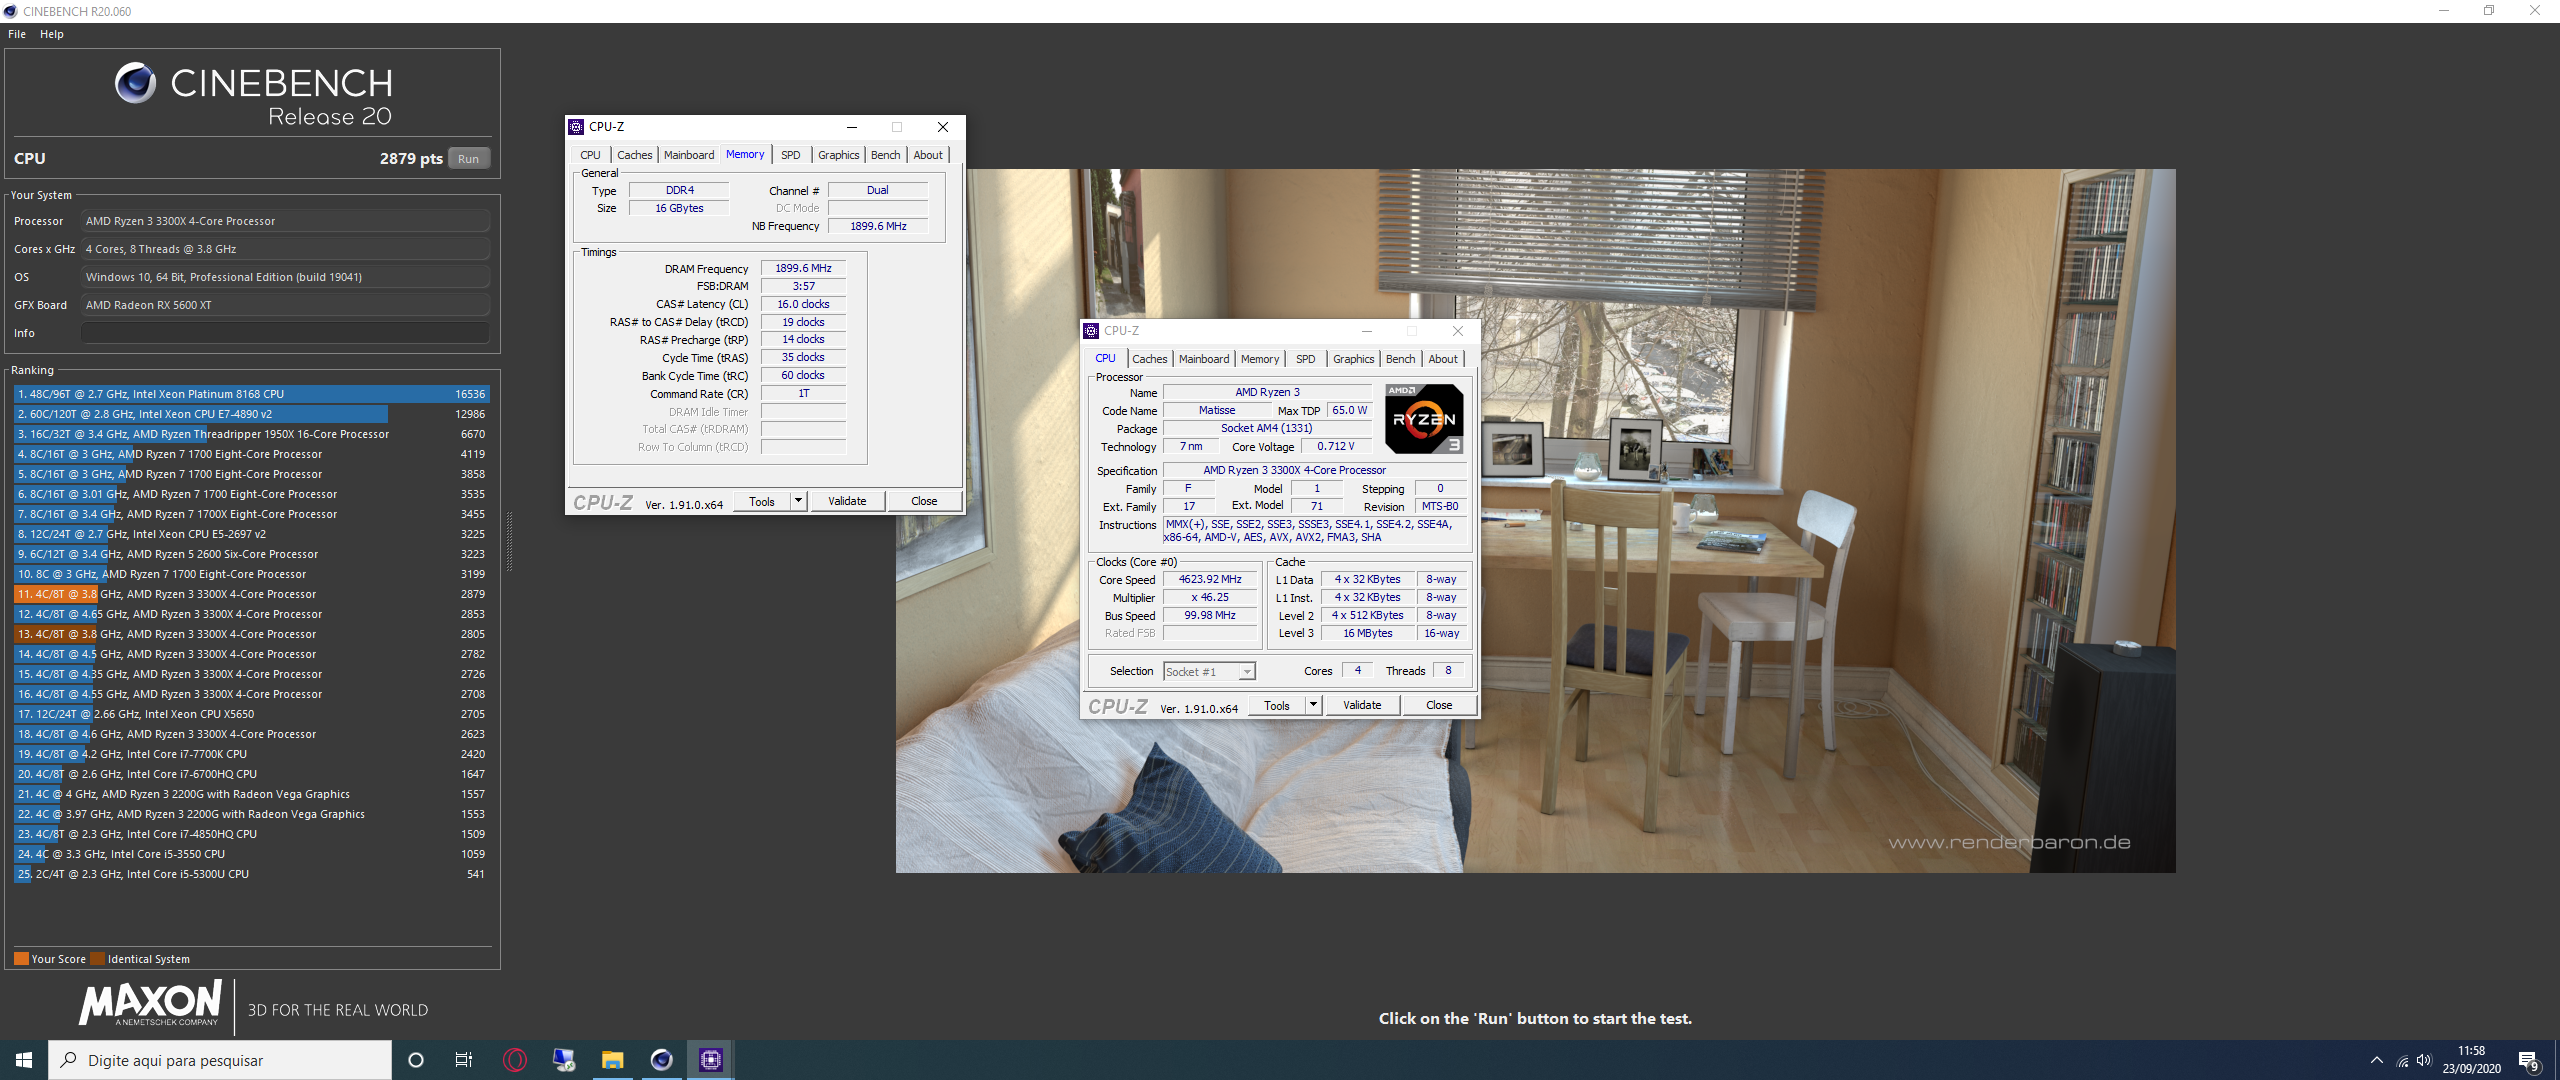Restore down the Cinebench window
Image resolution: width=2560 pixels, height=1080 pixels.
(x=2489, y=11)
